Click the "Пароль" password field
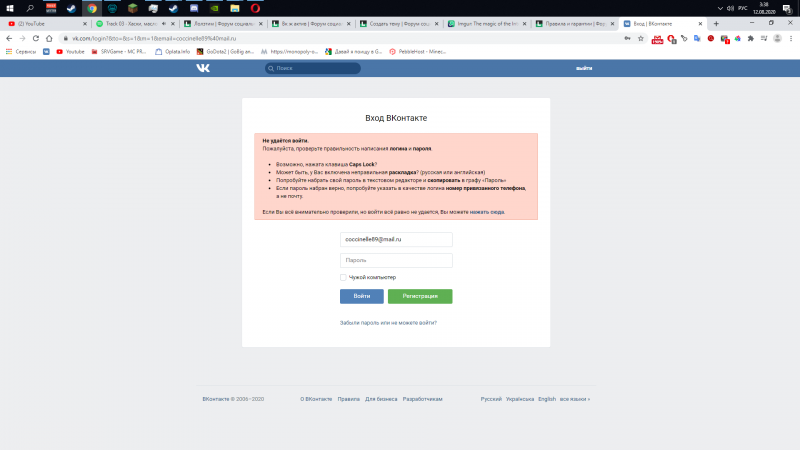This screenshot has height=450, width=800. point(397,260)
